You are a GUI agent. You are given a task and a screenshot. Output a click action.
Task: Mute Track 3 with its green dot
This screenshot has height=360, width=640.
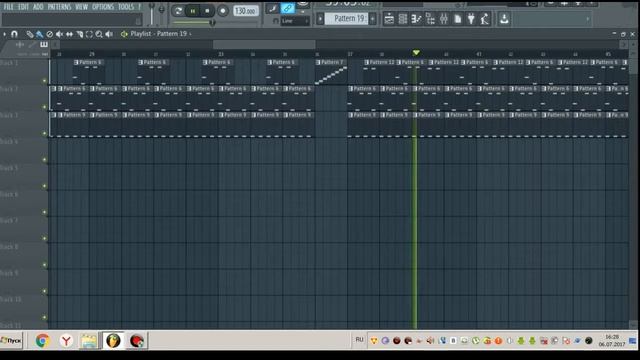pos(44,133)
